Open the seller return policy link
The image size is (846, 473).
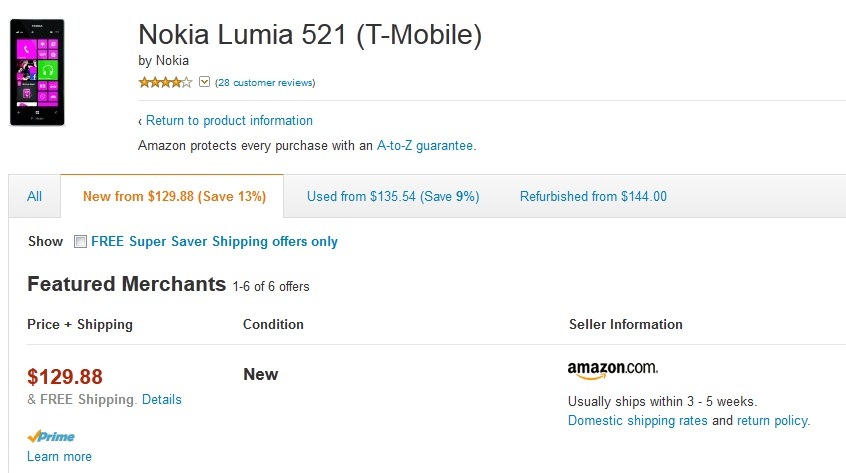point(773,420)
